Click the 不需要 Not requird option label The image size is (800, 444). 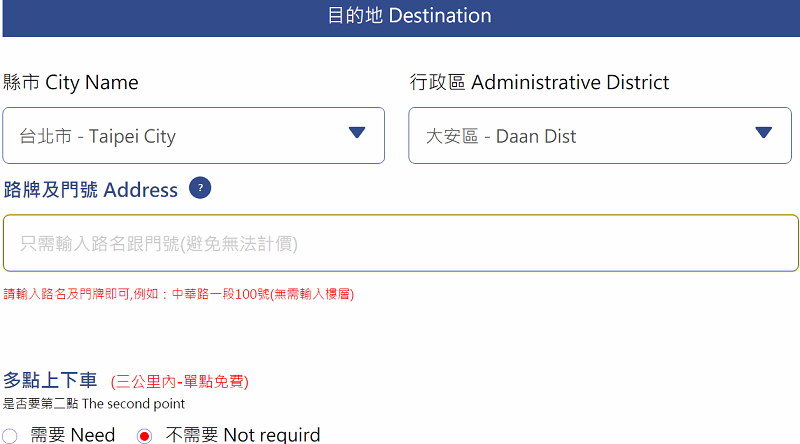tap(242, 435)
